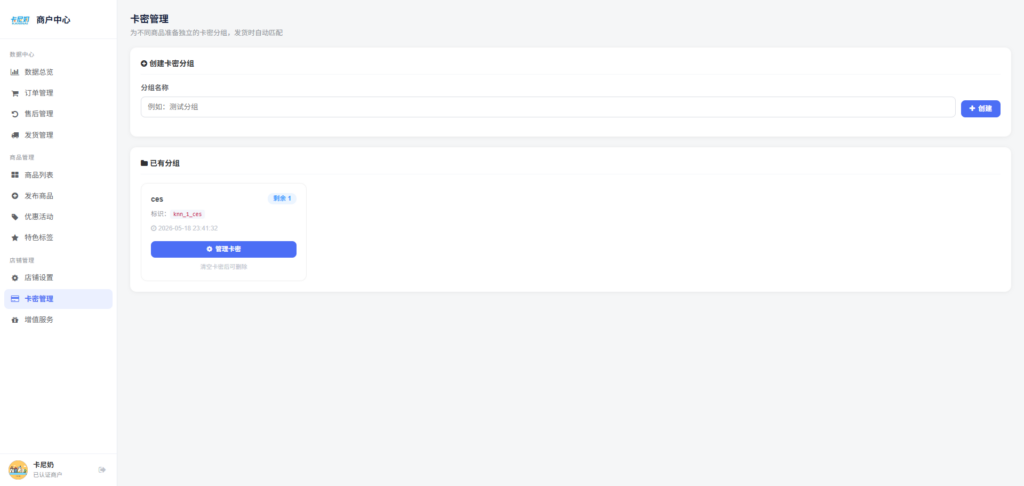This screenshot has width=1024, height=486.
Task: Click the knn_1_ces identifier tag
Action: point(187,214)
